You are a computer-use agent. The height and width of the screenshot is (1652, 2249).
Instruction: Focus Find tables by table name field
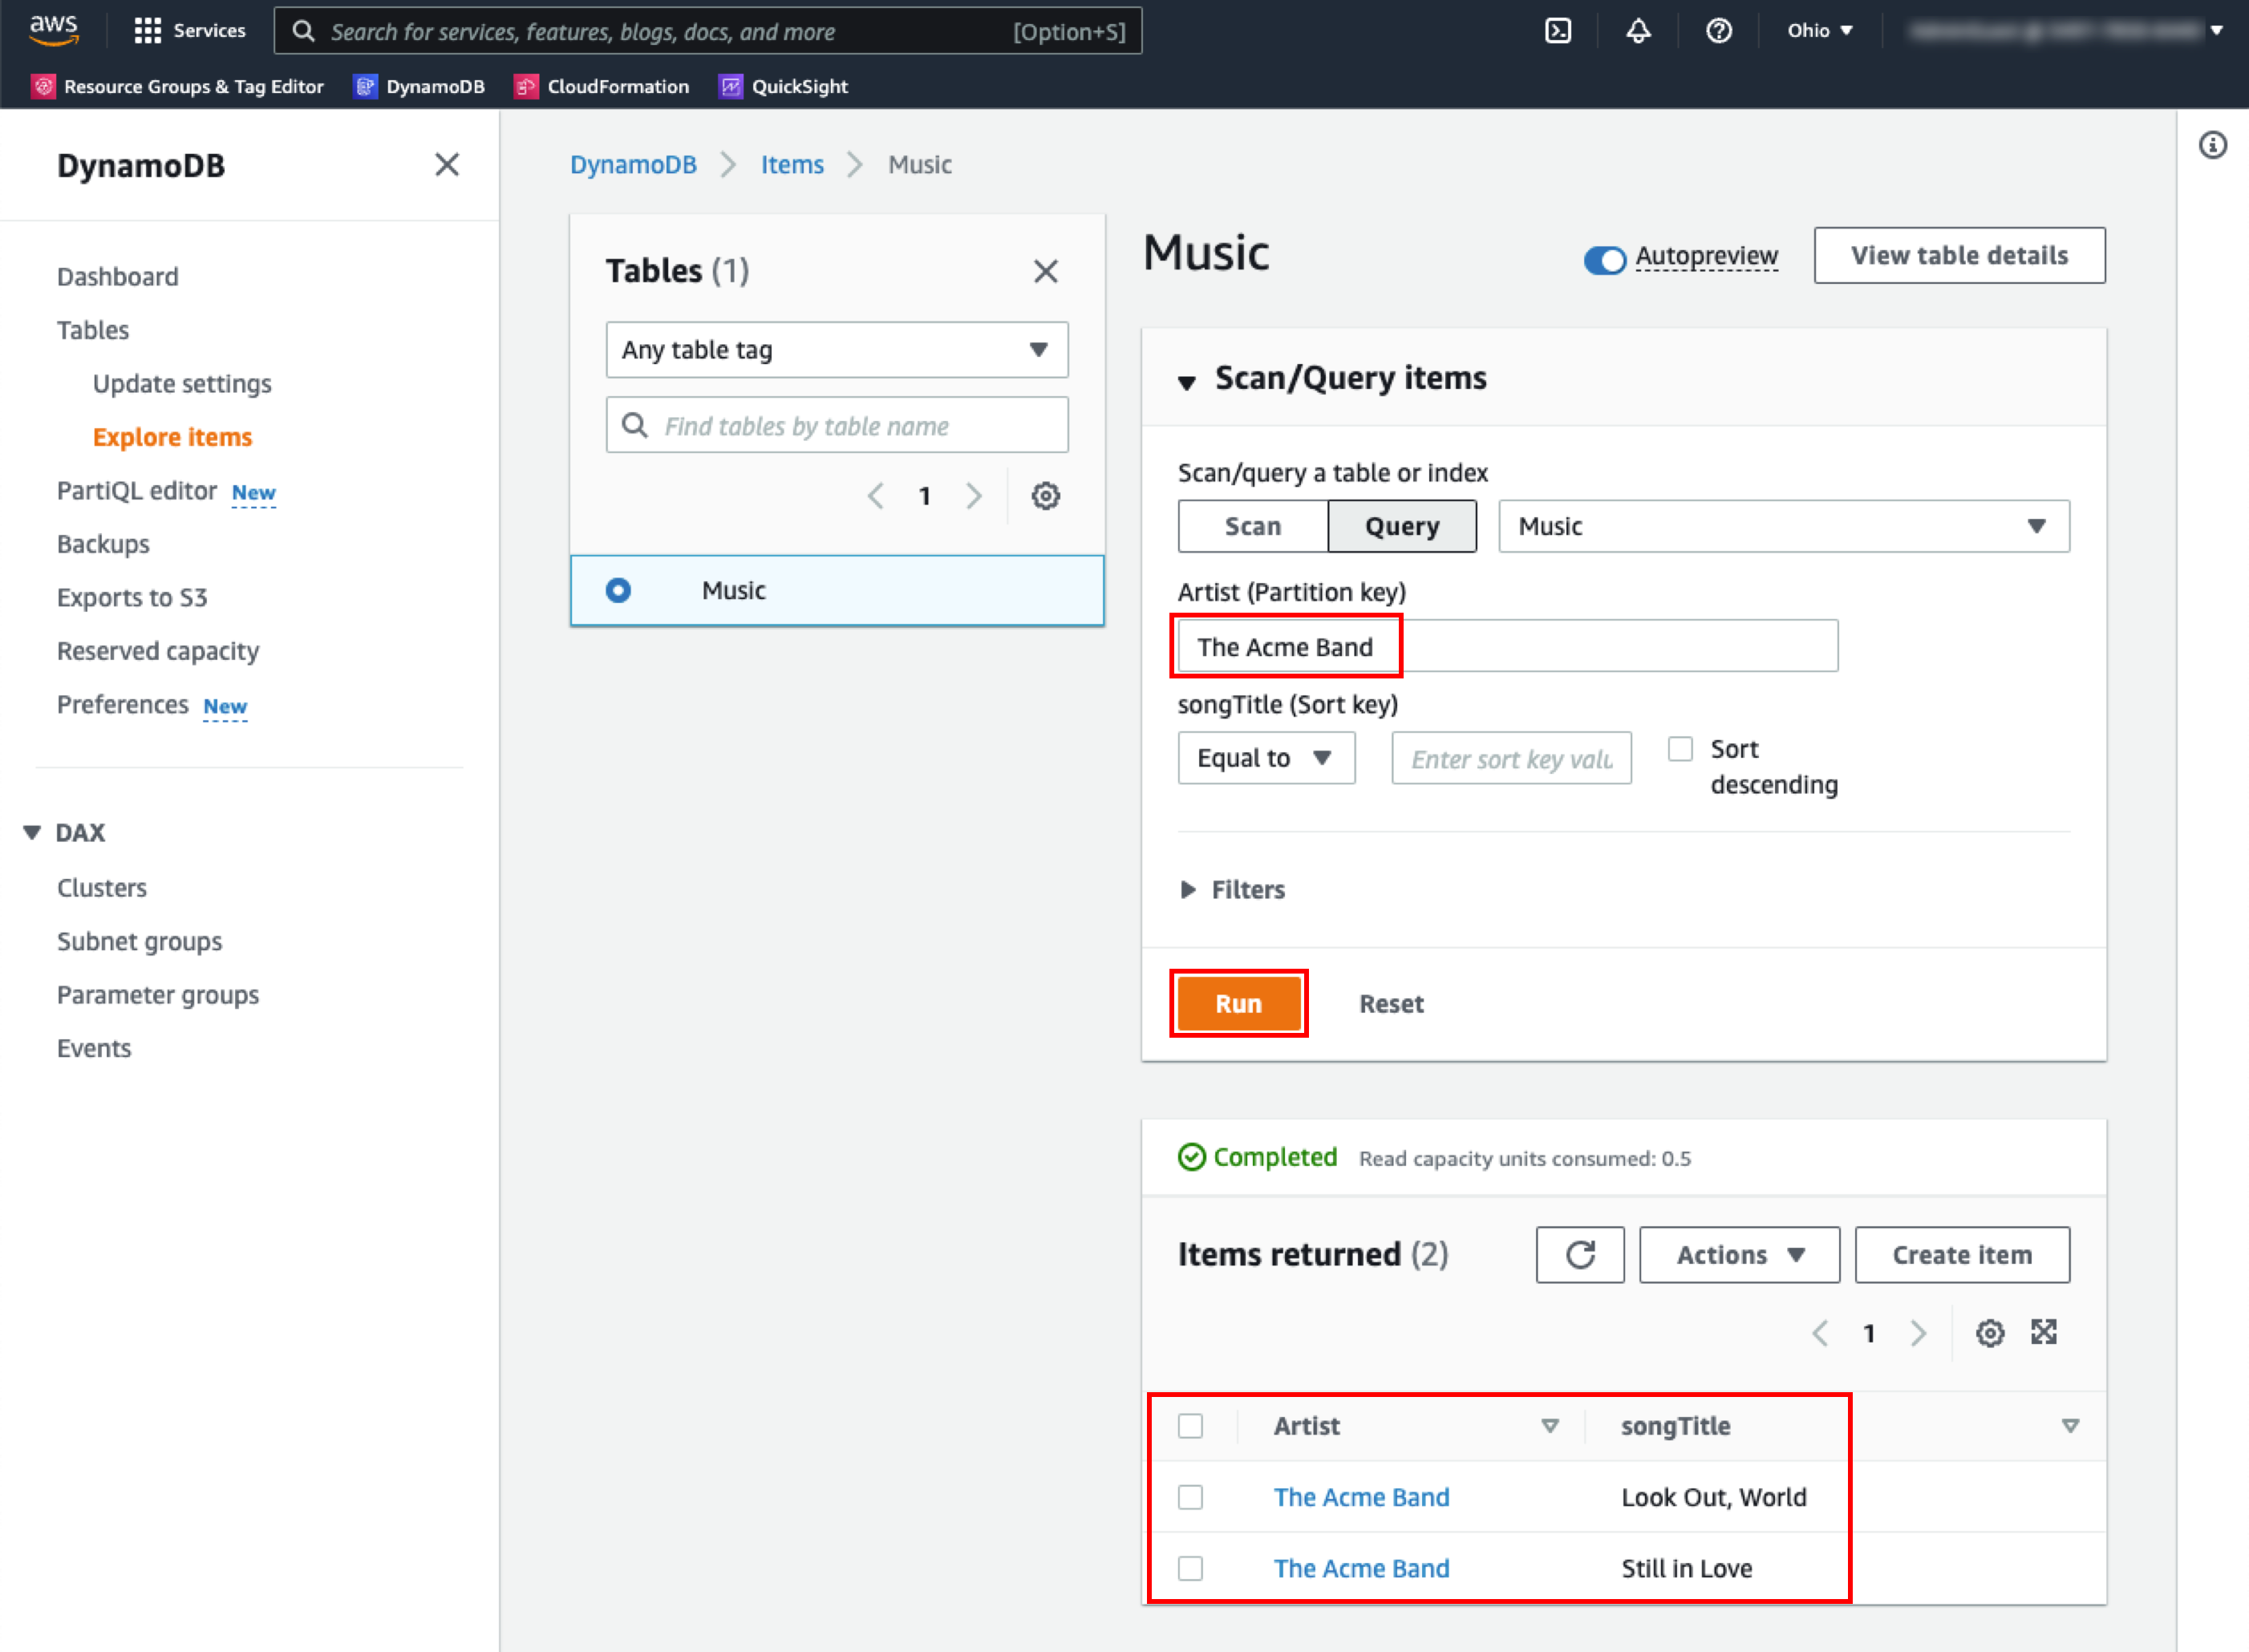pos(837,425)
